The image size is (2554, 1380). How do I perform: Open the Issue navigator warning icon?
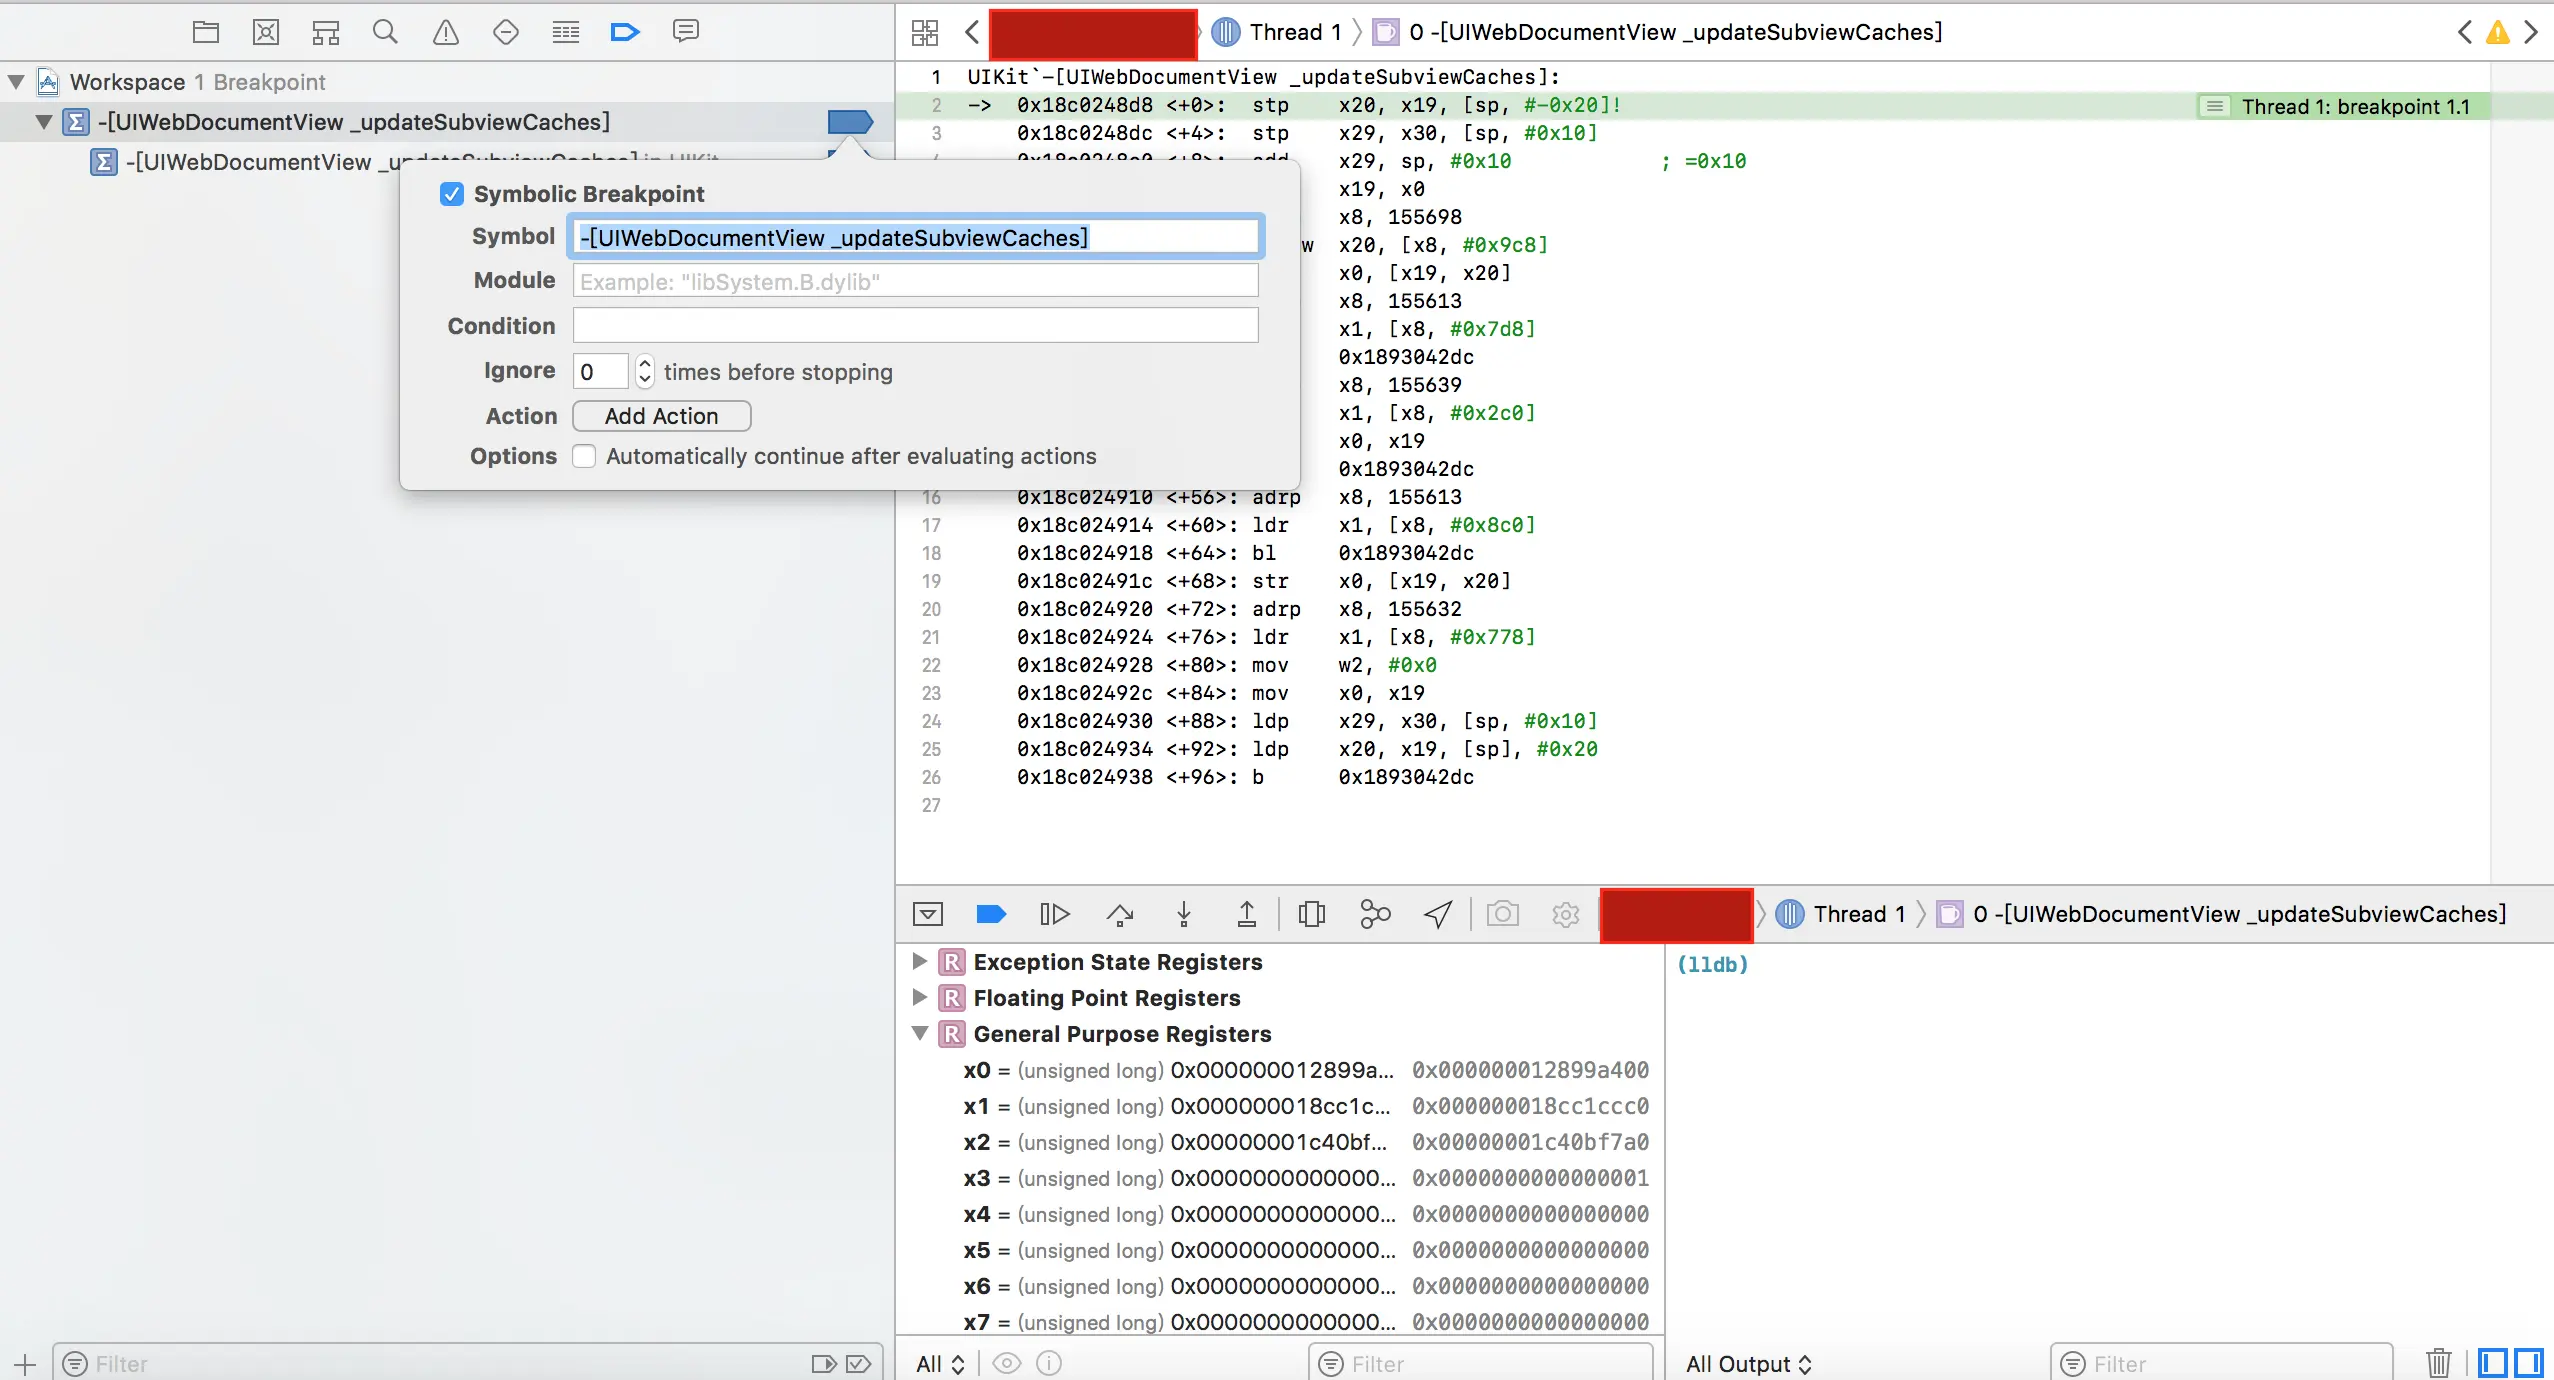[446, 32]
